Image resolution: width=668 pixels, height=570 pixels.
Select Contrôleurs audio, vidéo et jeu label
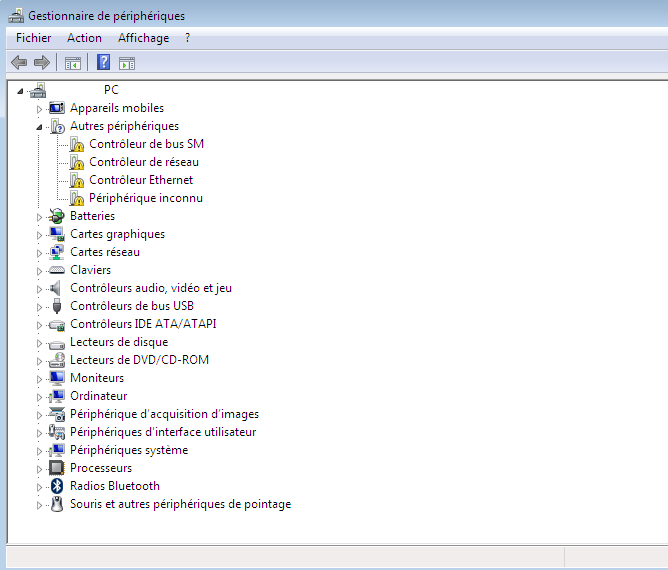click(x=151, y=288)
